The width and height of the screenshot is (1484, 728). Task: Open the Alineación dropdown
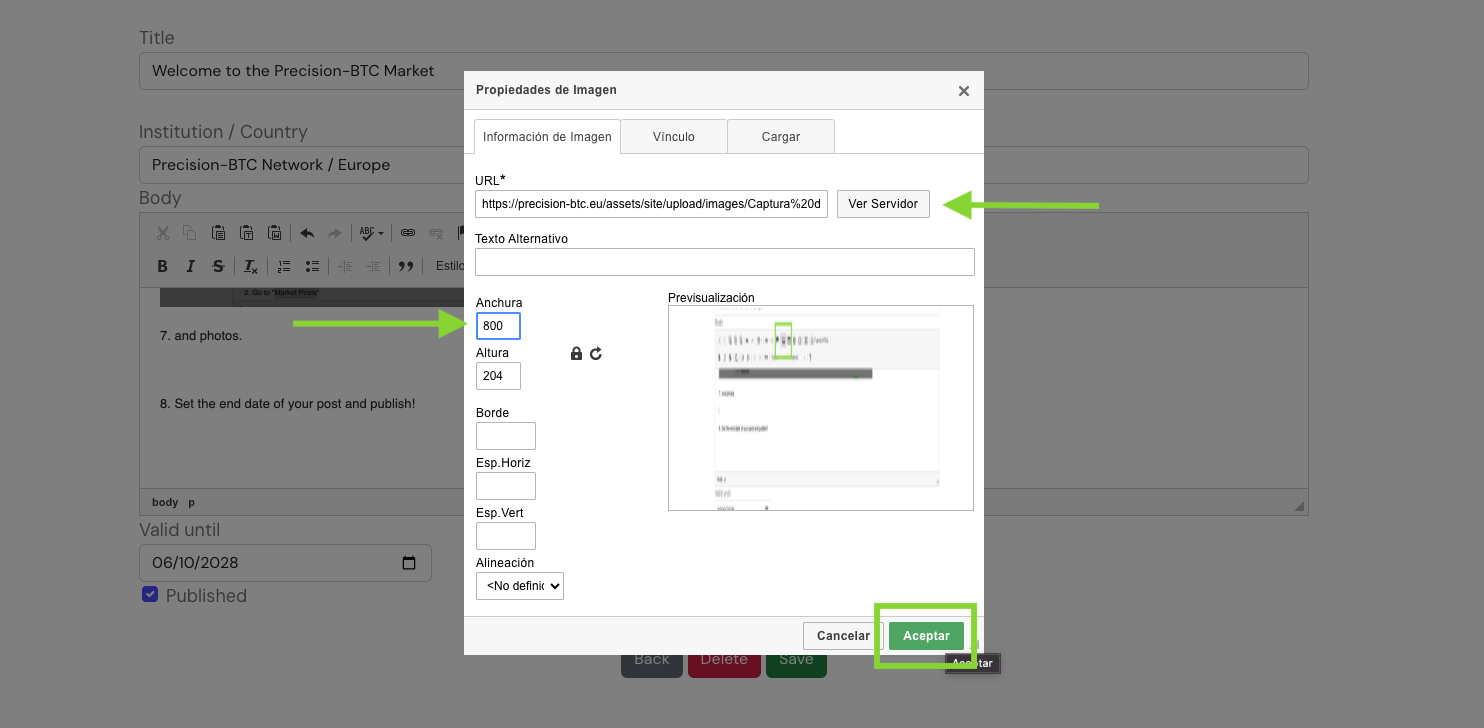coord(520,586)
